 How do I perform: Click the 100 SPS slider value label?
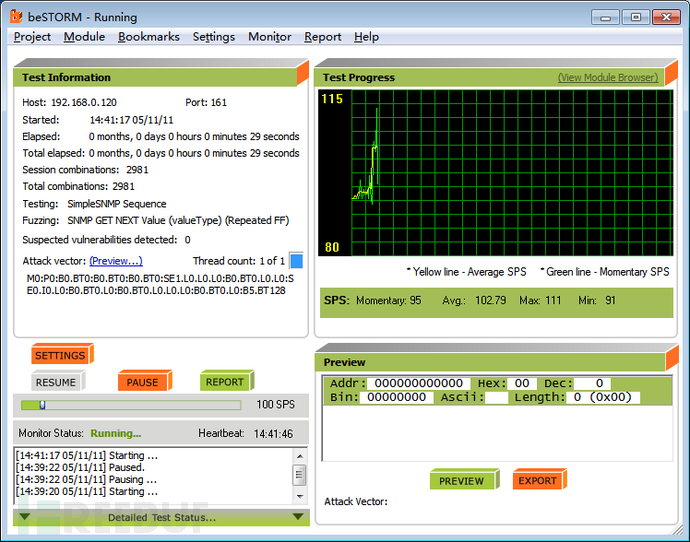coord(275,404)
